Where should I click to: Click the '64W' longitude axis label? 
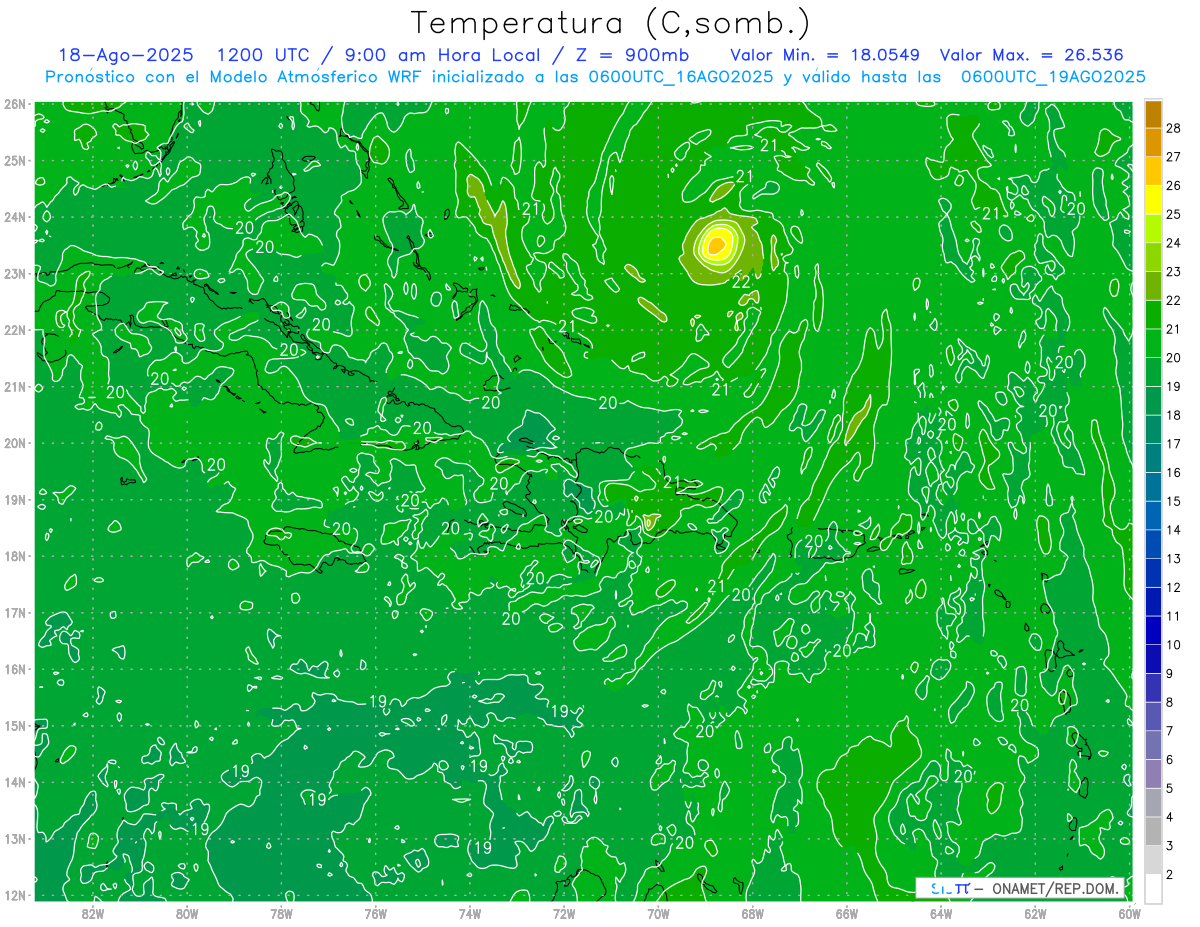[x=941, y=912]
